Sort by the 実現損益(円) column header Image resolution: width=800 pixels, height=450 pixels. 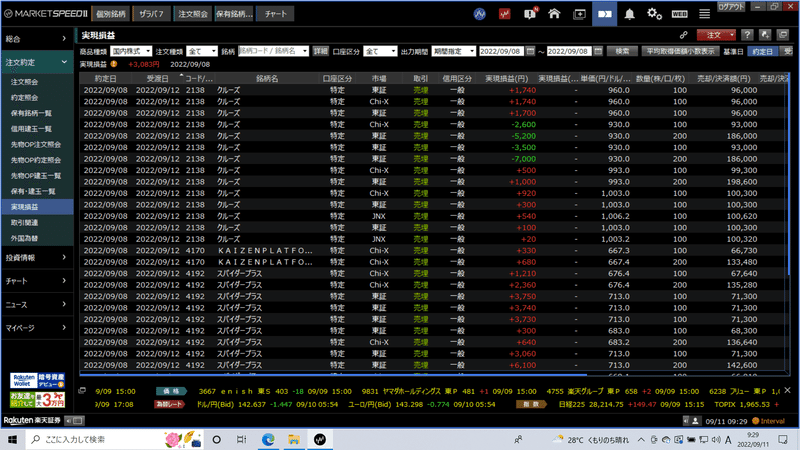(506, 79)
